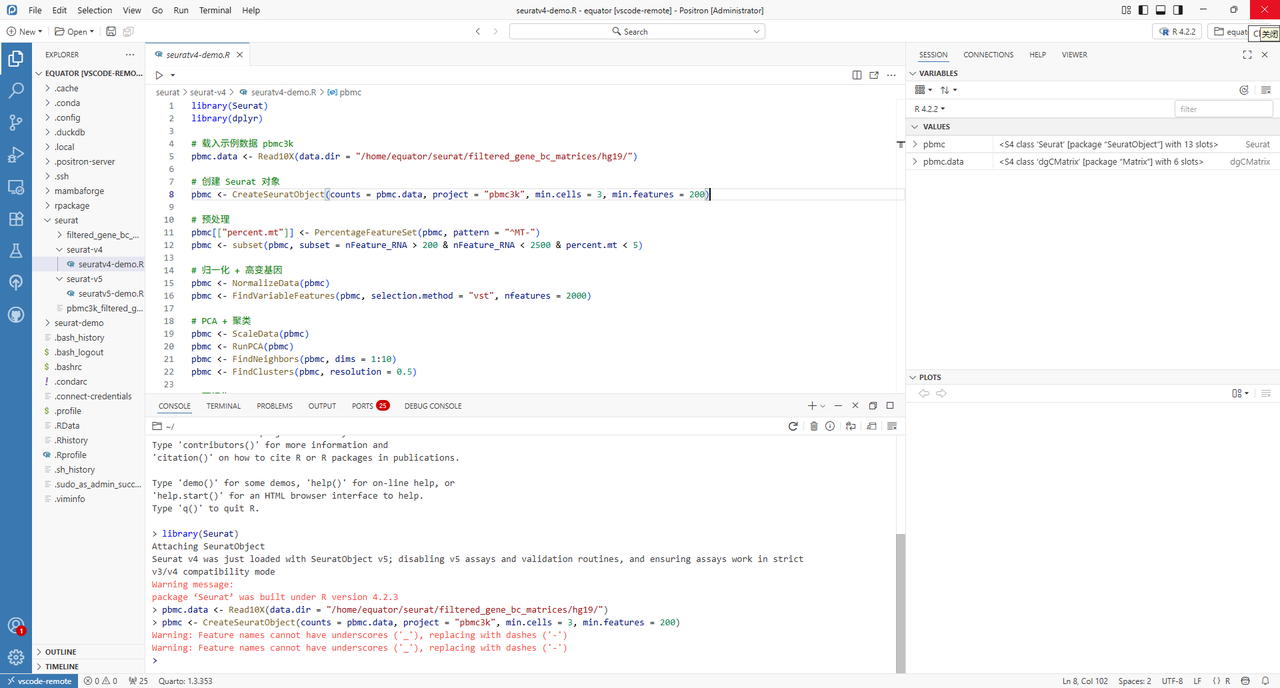Screen dimensions: 1280x688
Task: Open seuratv5-demo.R in file tree
Action: 111,294
